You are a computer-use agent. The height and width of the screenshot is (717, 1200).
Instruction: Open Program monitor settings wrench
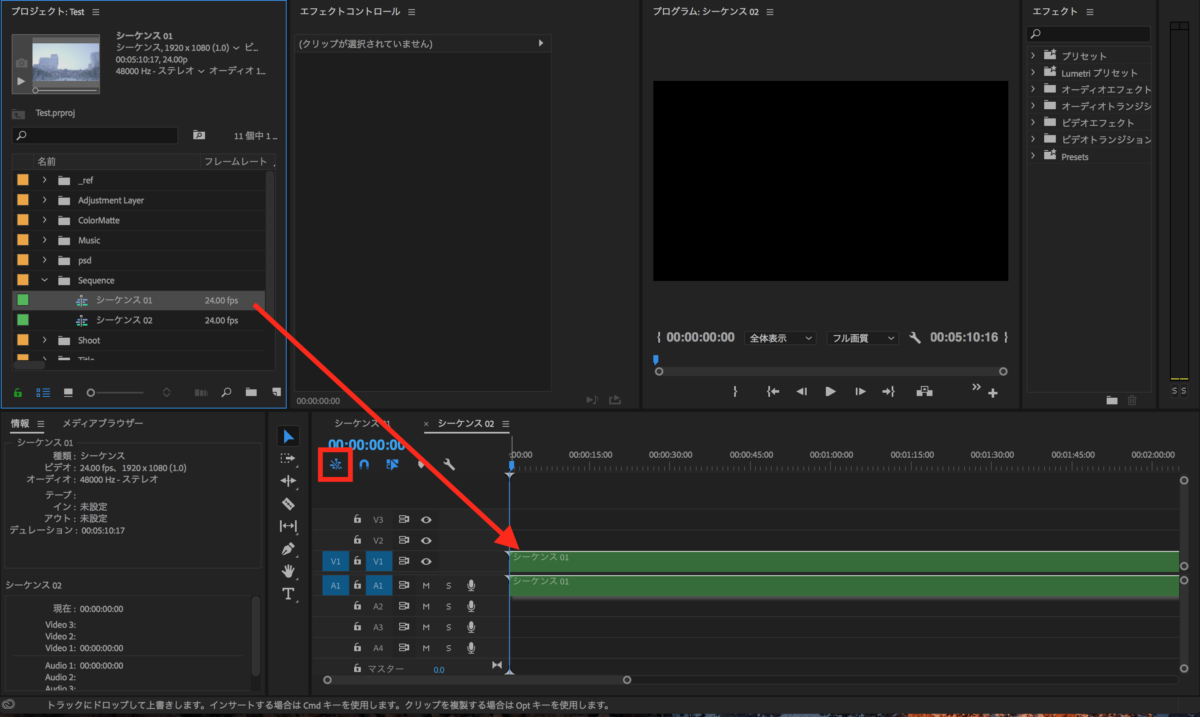pos(915,338)
